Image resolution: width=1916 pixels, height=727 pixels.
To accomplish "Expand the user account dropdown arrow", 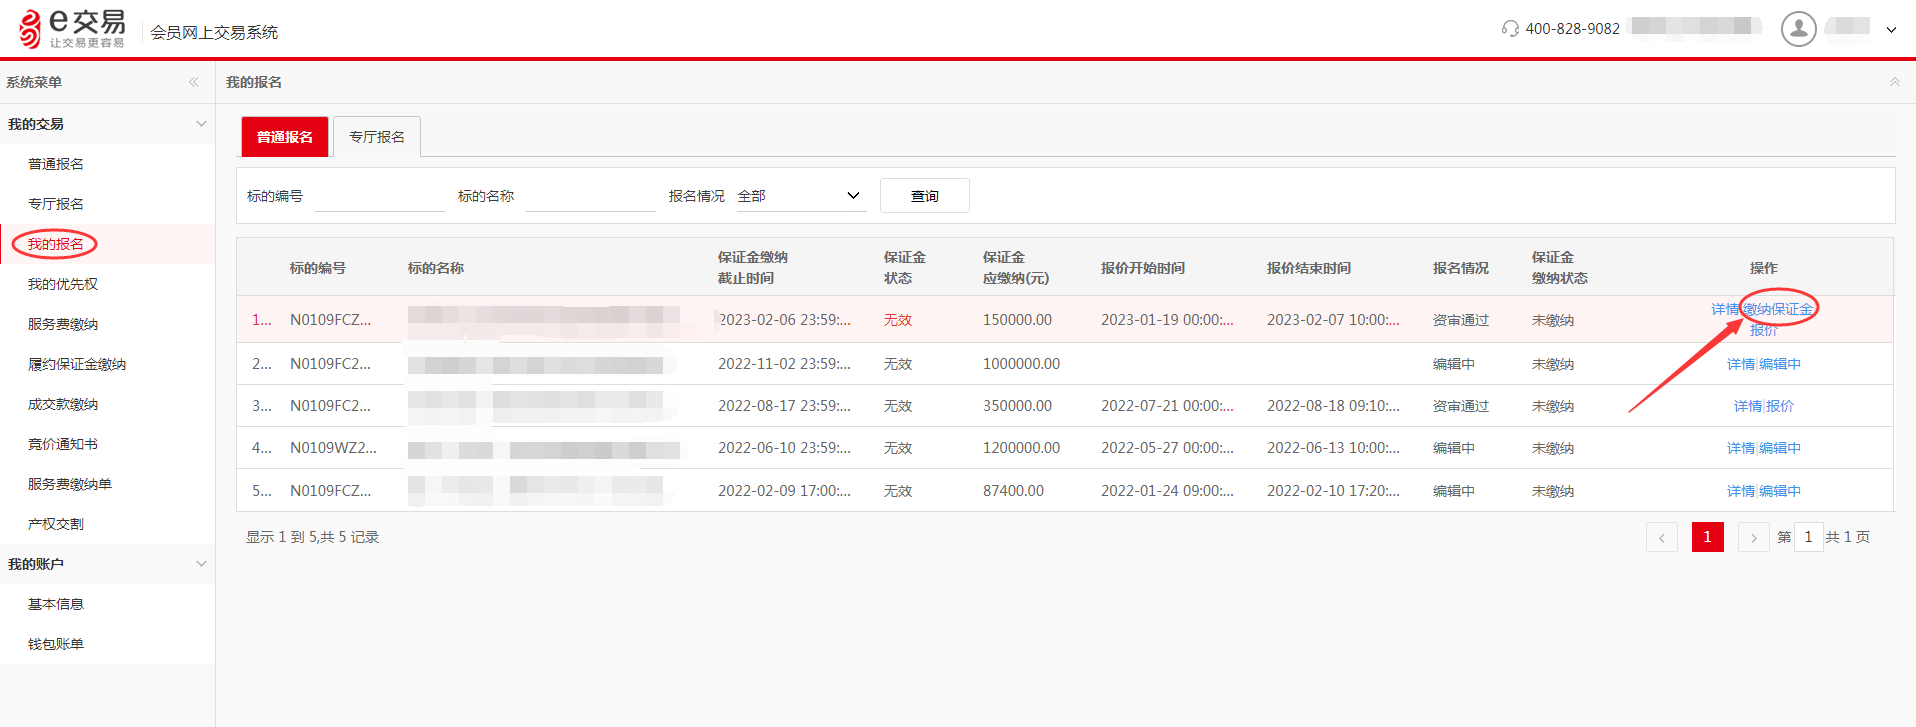I will coord(1891,30).
